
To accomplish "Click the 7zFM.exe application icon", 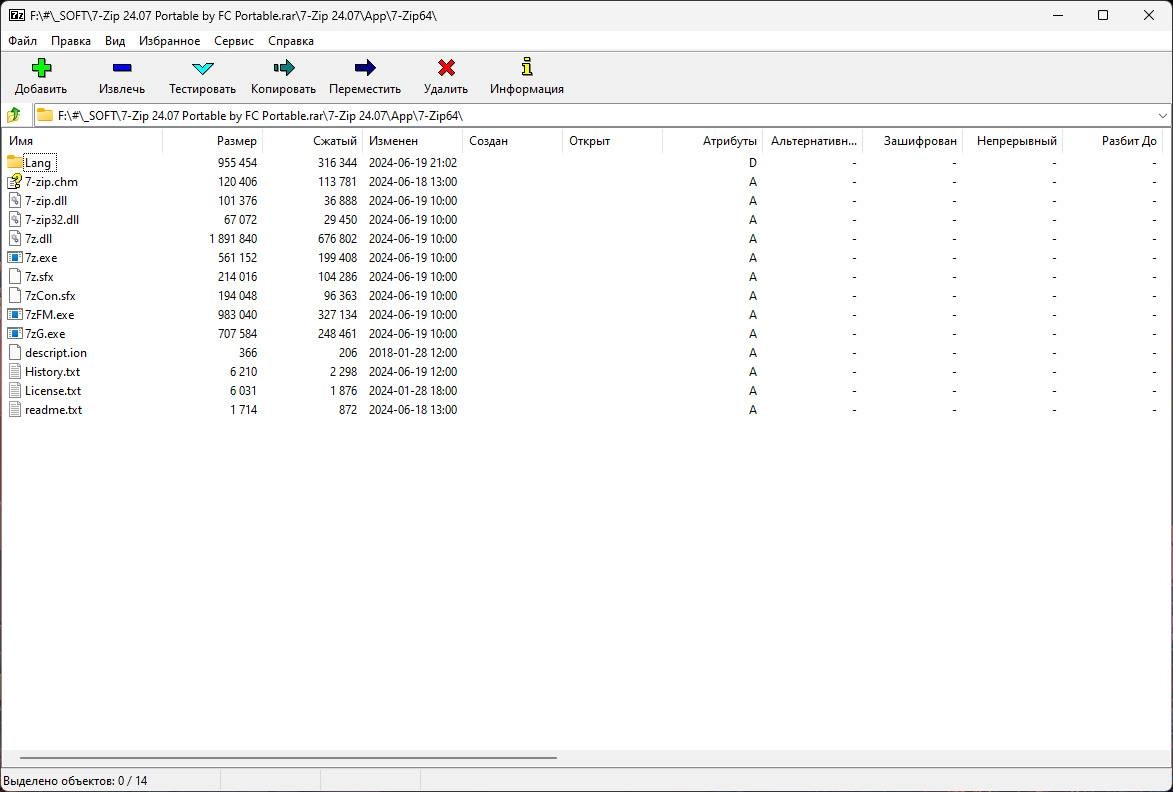I will [x=14, y=314].
